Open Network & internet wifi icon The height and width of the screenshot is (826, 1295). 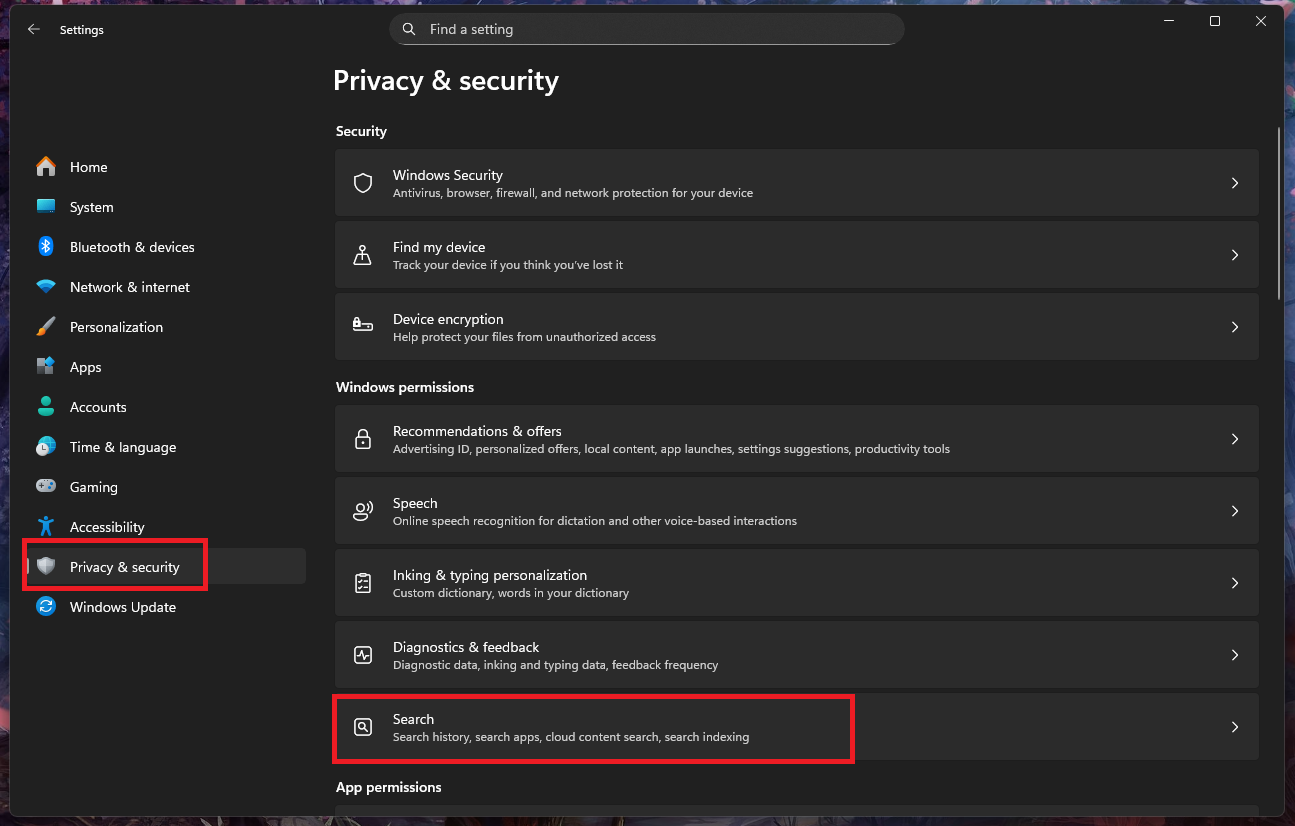46,287
